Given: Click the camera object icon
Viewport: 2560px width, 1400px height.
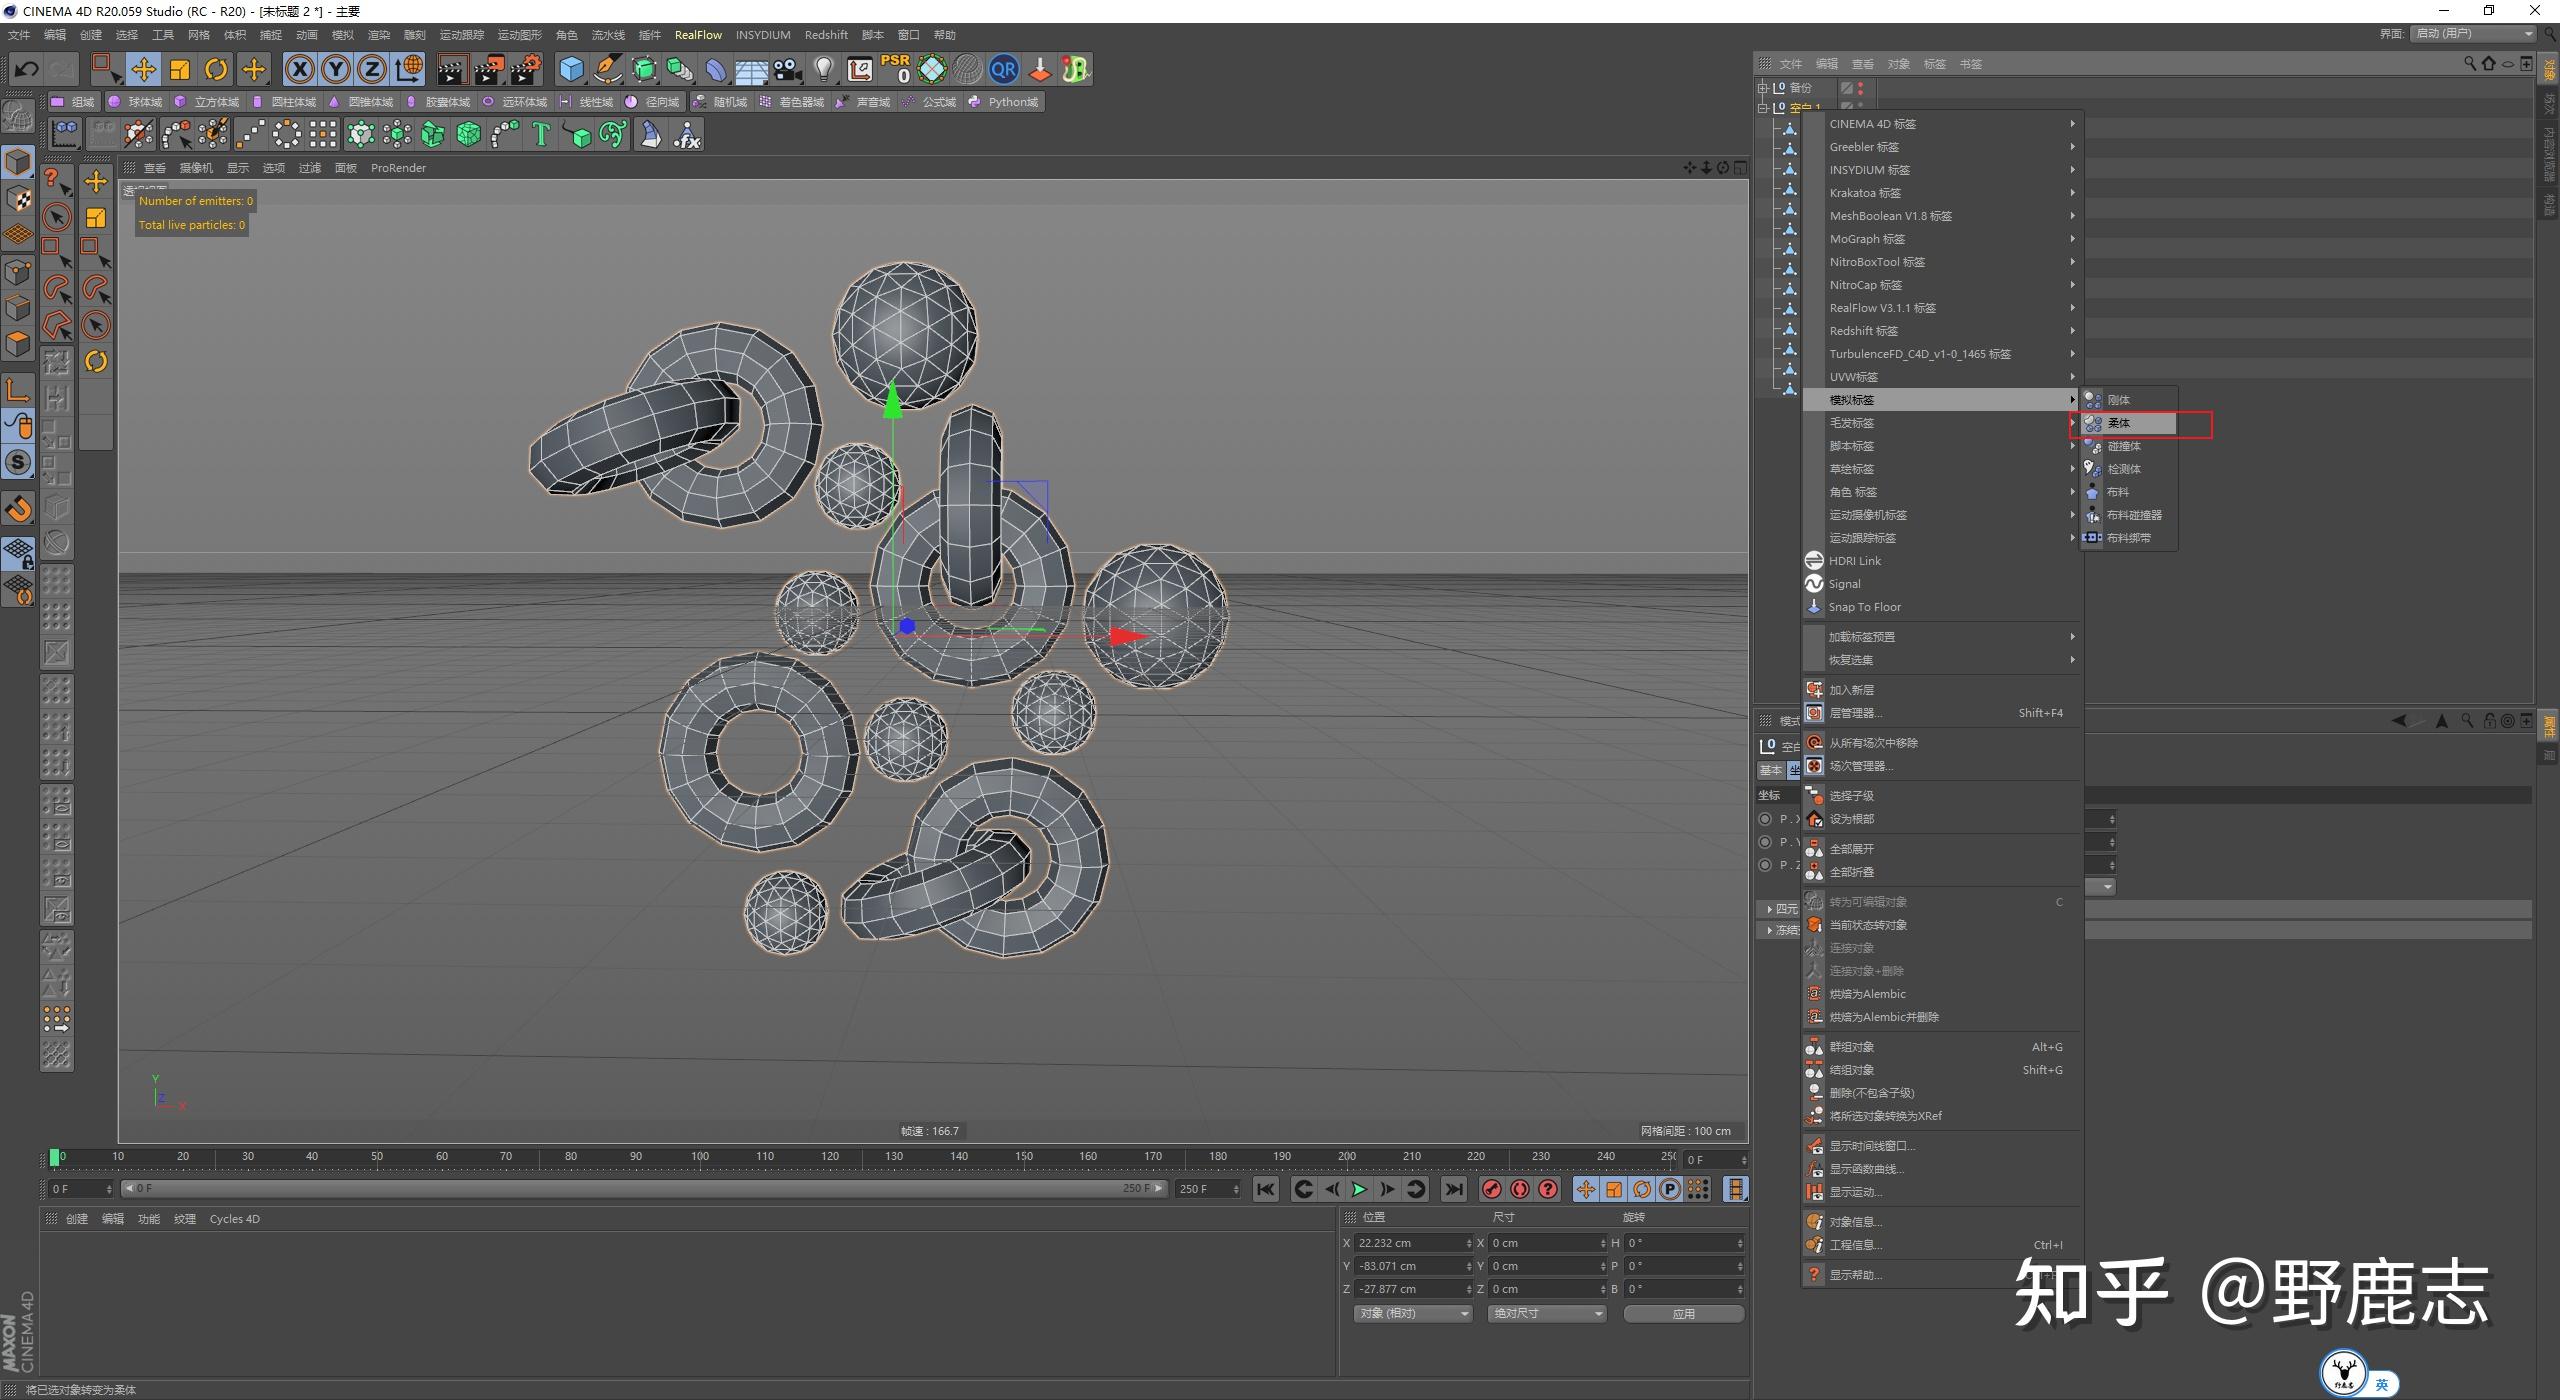Looking at the screenshot, I should (789, 69).
